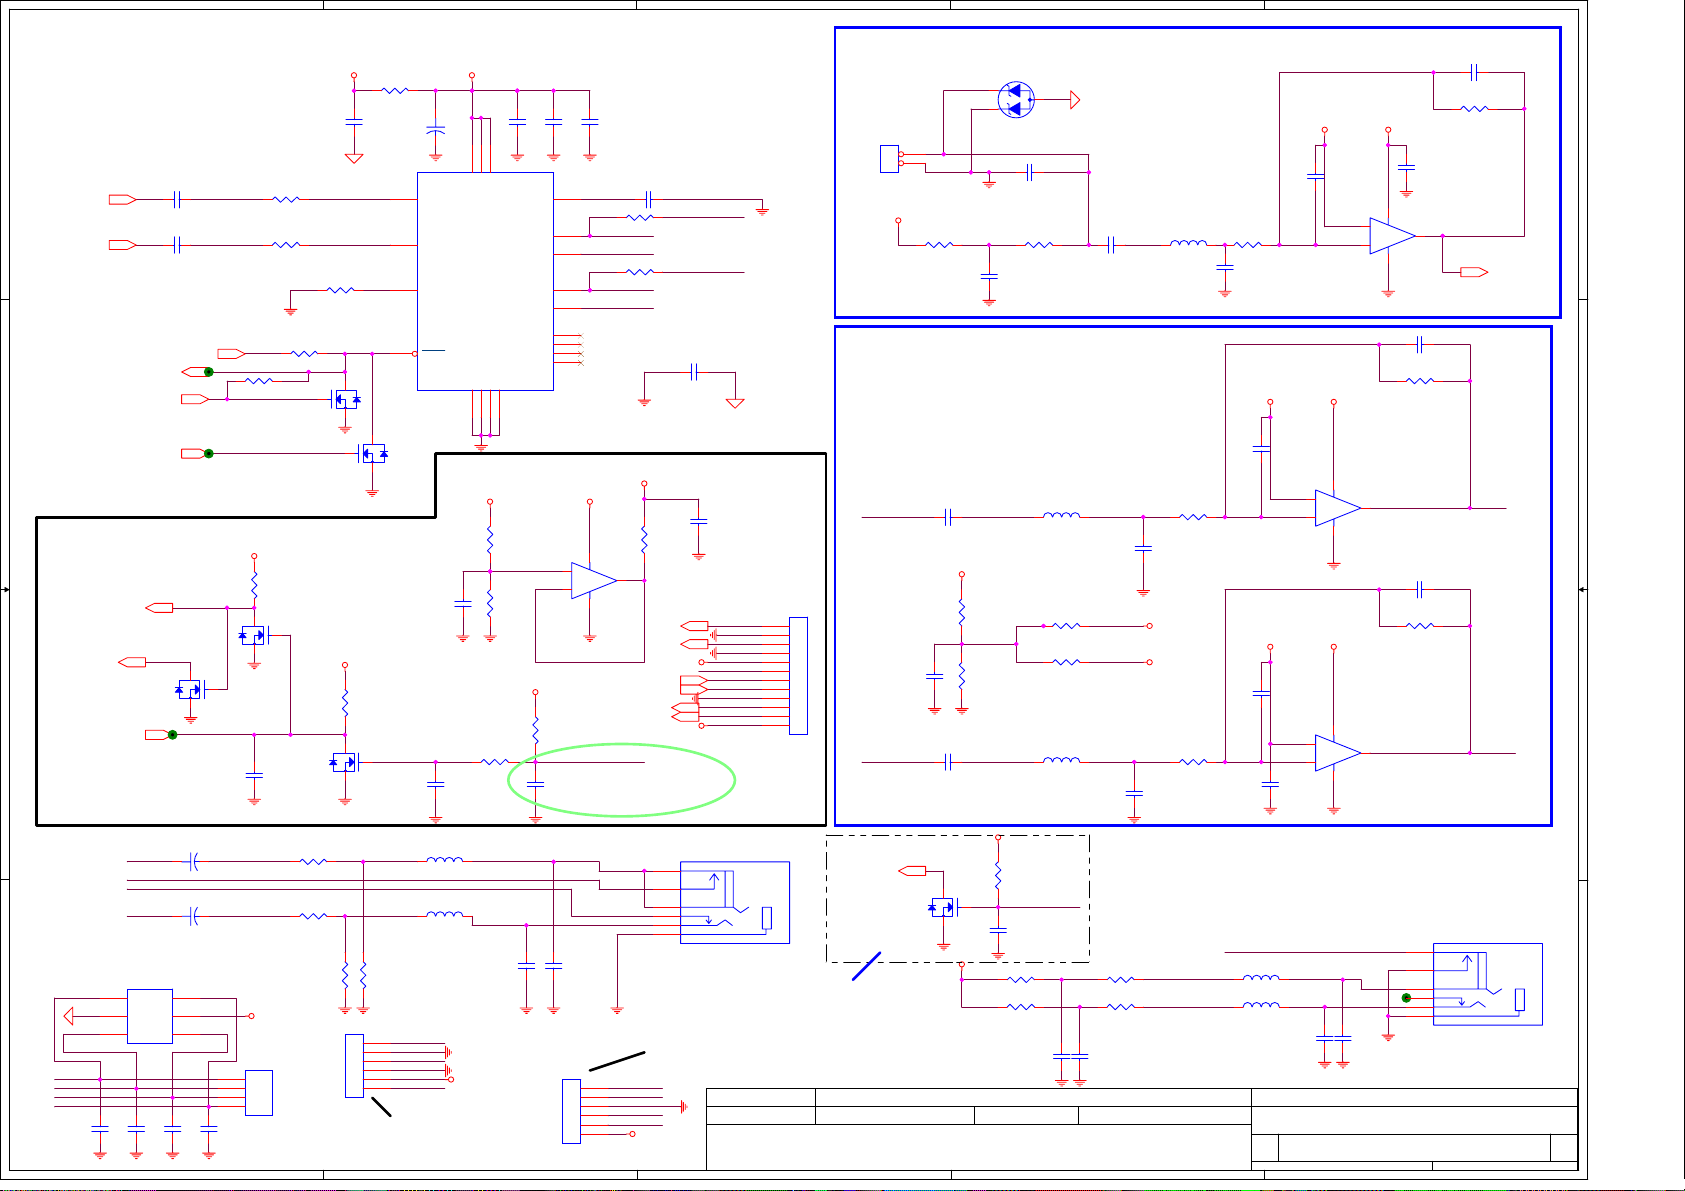Select the tall multi-pin connector in black-outlined area
Viewport: 1685px width, 1191px height.
pos(798,676)
